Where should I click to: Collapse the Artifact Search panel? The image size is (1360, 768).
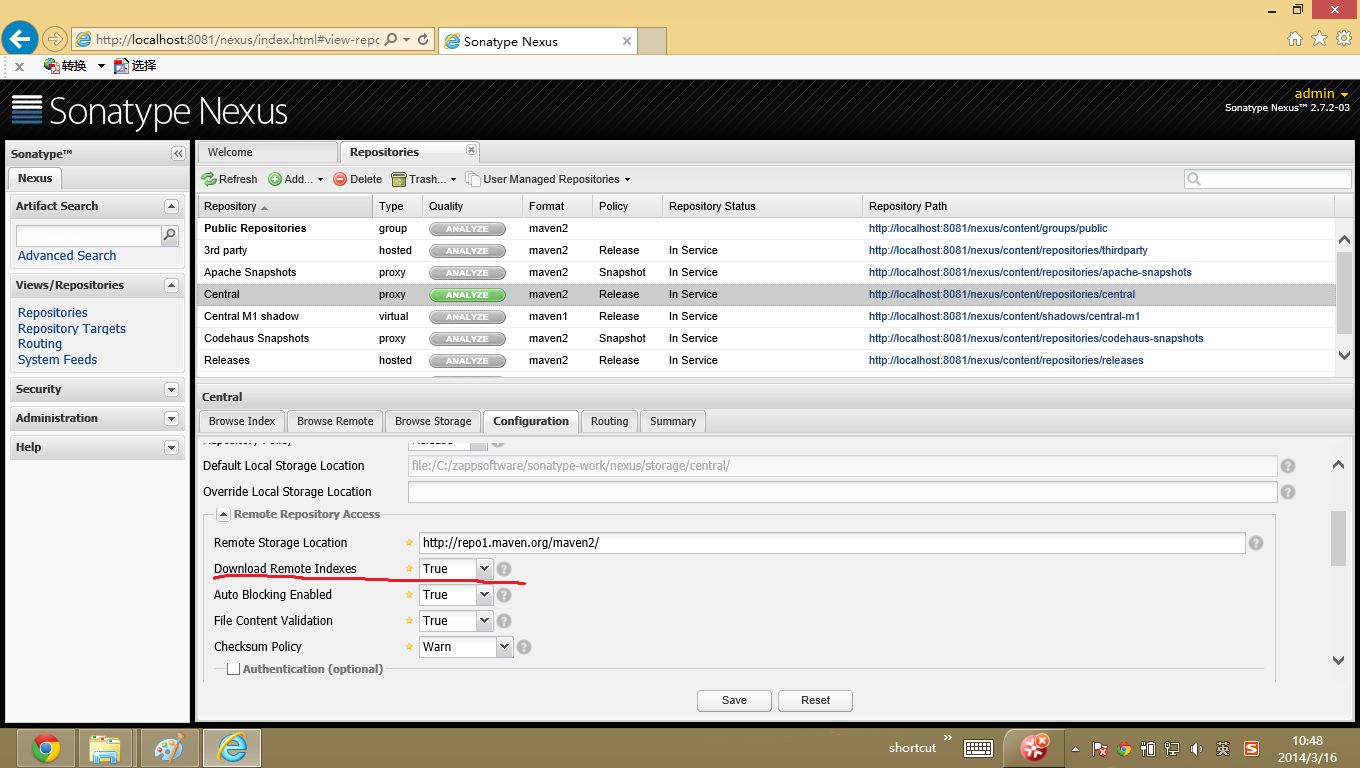[171, 206]
